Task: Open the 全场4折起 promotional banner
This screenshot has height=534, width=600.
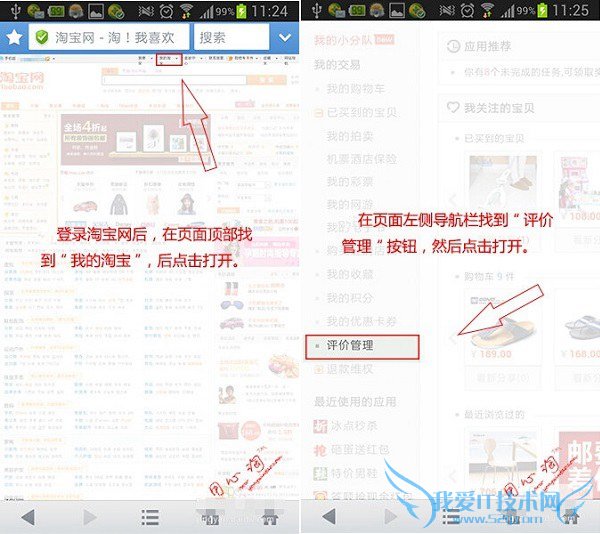Action: coord(136,140)
